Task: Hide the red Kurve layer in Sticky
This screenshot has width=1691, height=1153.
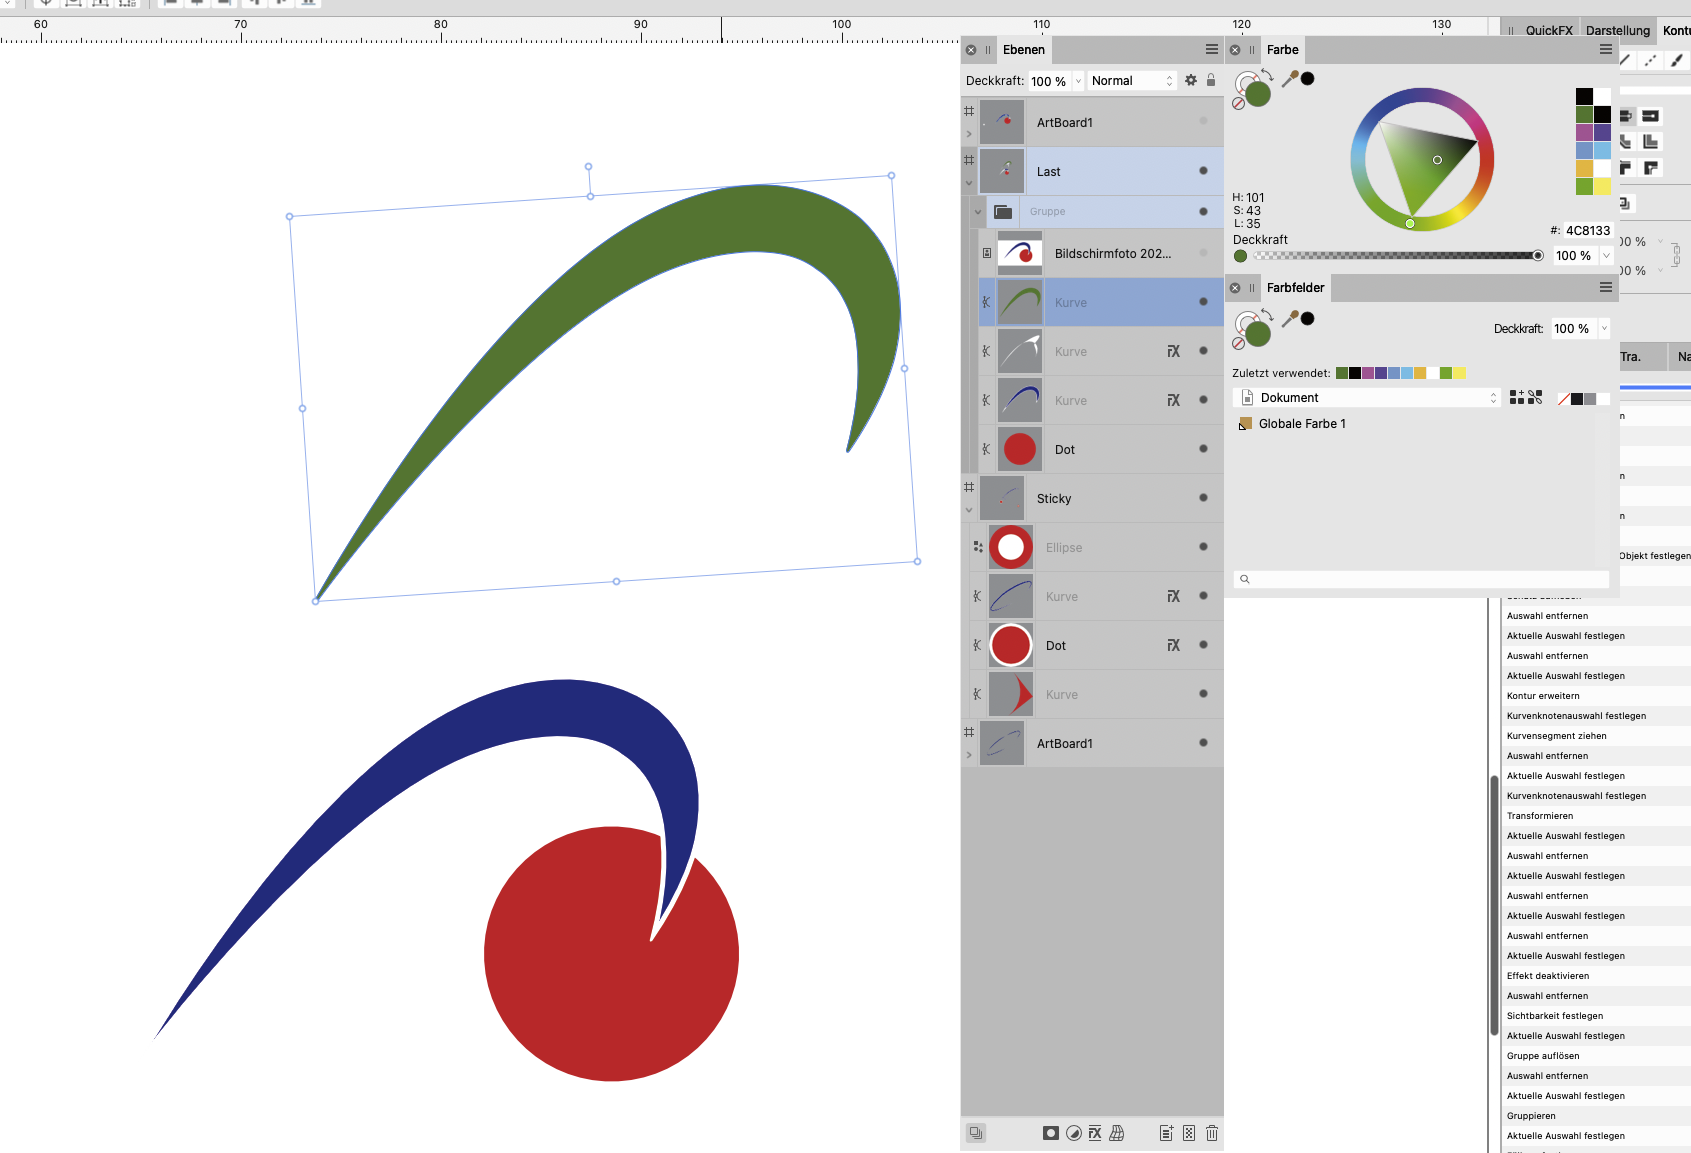Action: (x=1203, y=694)
